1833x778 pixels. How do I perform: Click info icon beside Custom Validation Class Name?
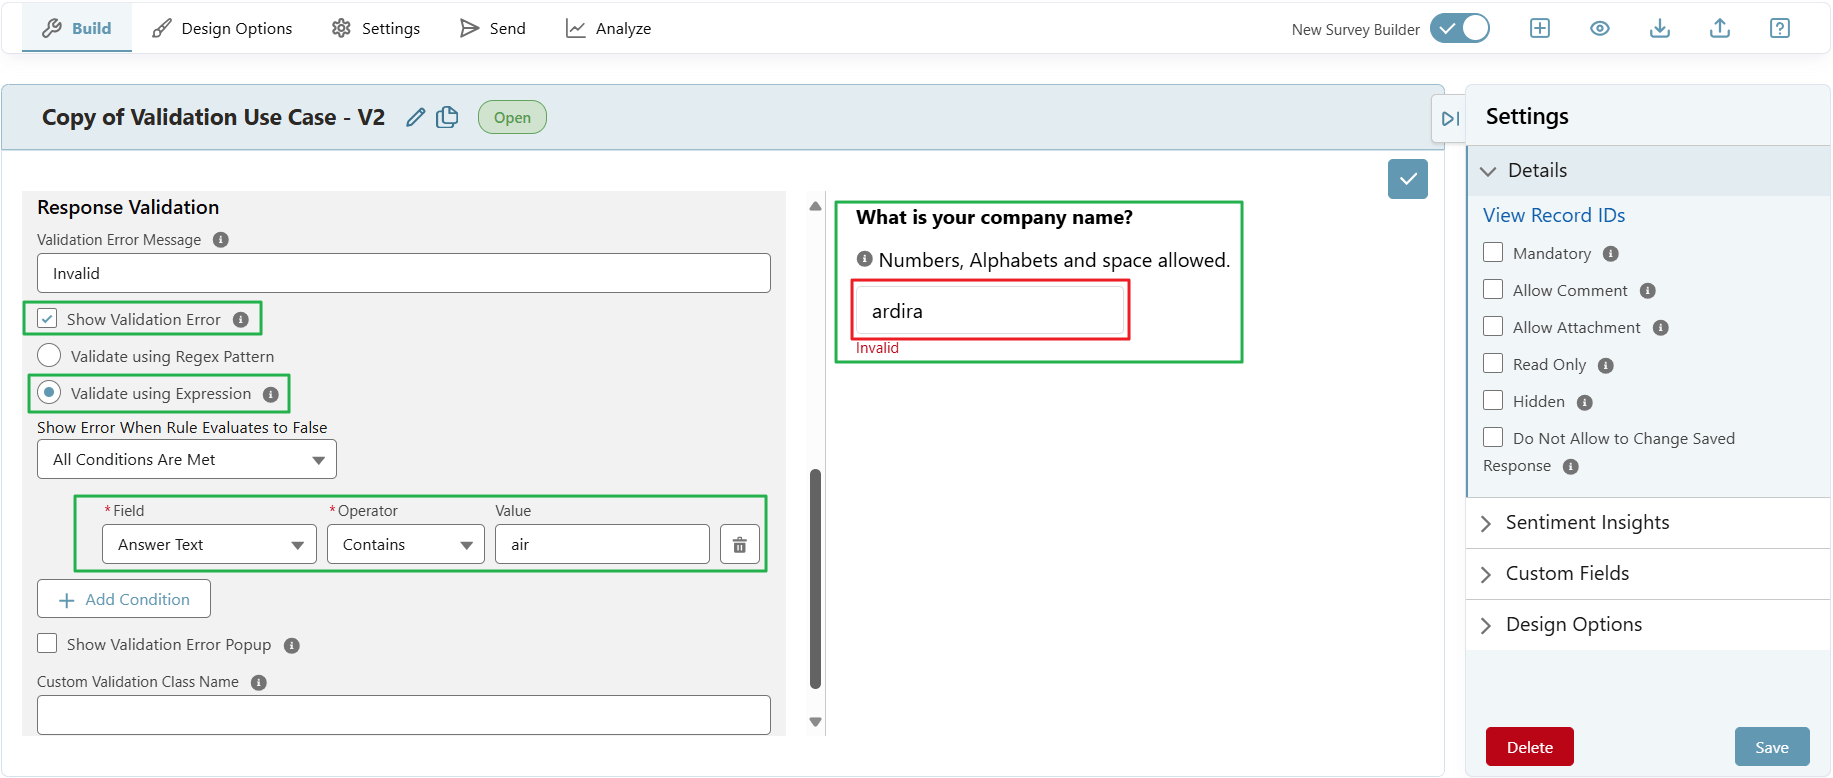point(259,683)
